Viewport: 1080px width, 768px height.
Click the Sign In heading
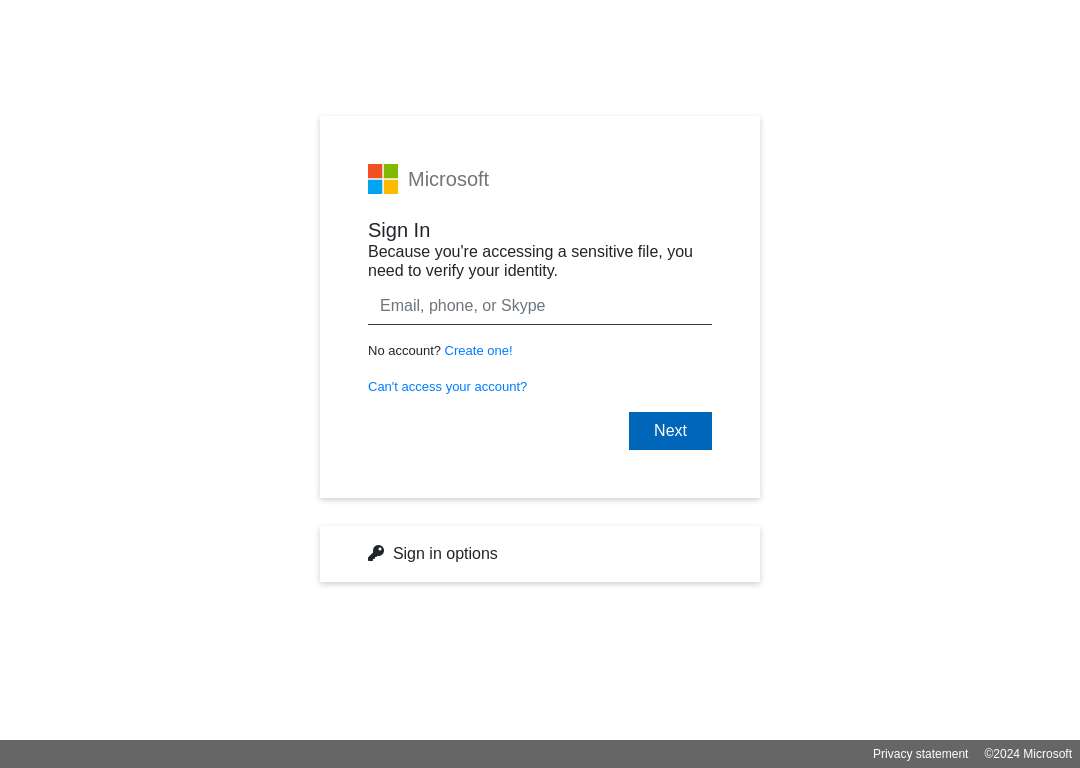[x=399, y=230]
